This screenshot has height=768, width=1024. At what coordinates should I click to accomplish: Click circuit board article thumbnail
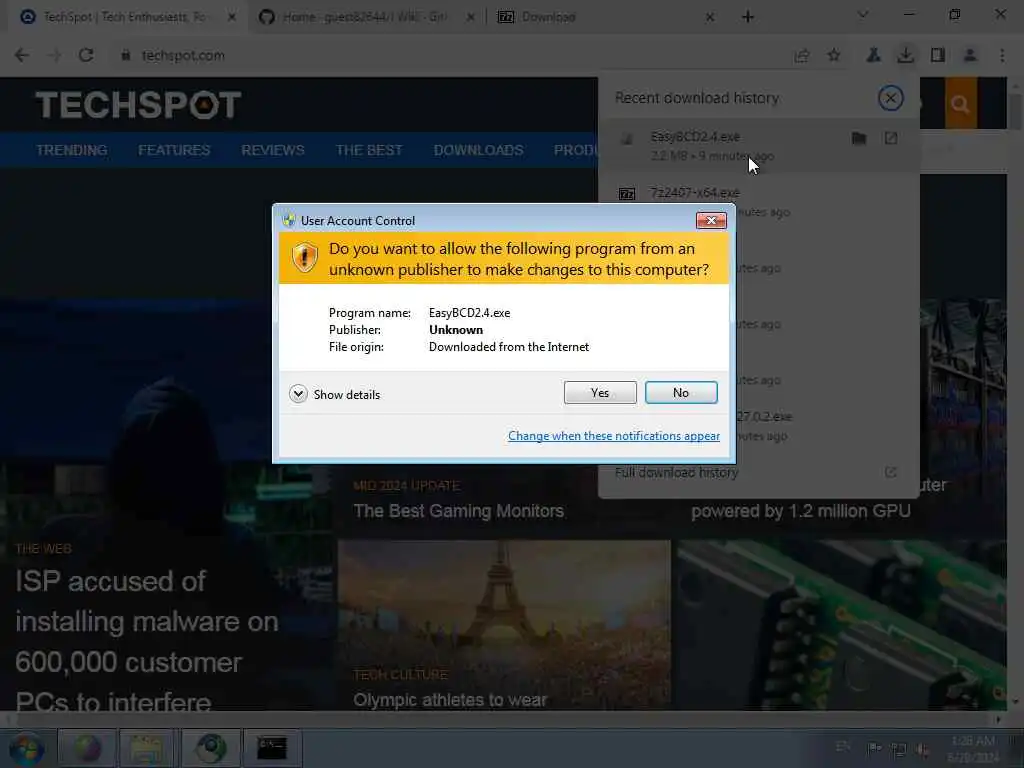[841, 625]
